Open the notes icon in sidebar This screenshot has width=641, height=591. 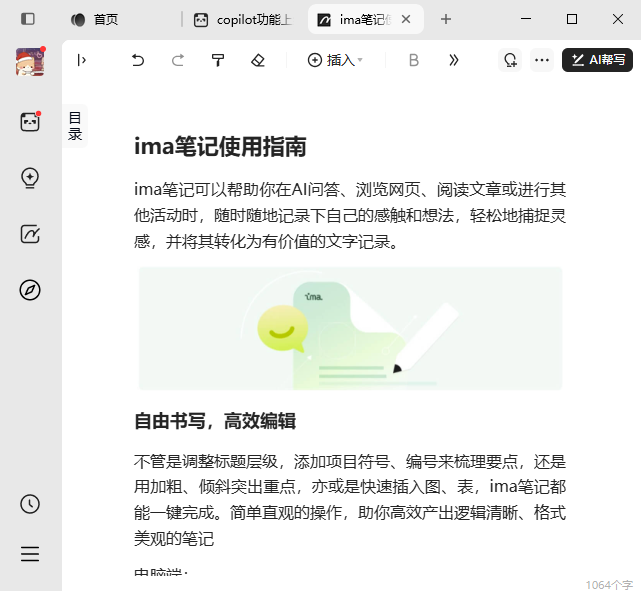(30, 234)
